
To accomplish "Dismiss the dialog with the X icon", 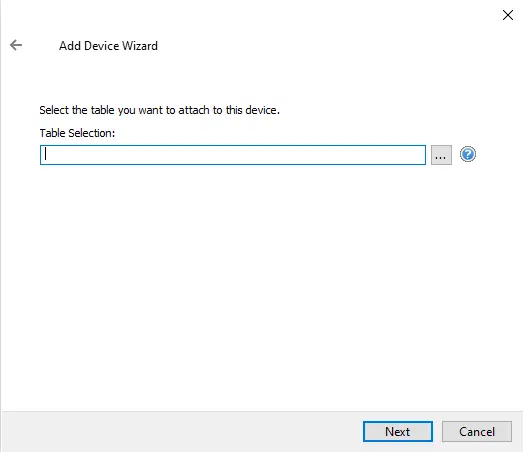I will [x=508, y=15].
